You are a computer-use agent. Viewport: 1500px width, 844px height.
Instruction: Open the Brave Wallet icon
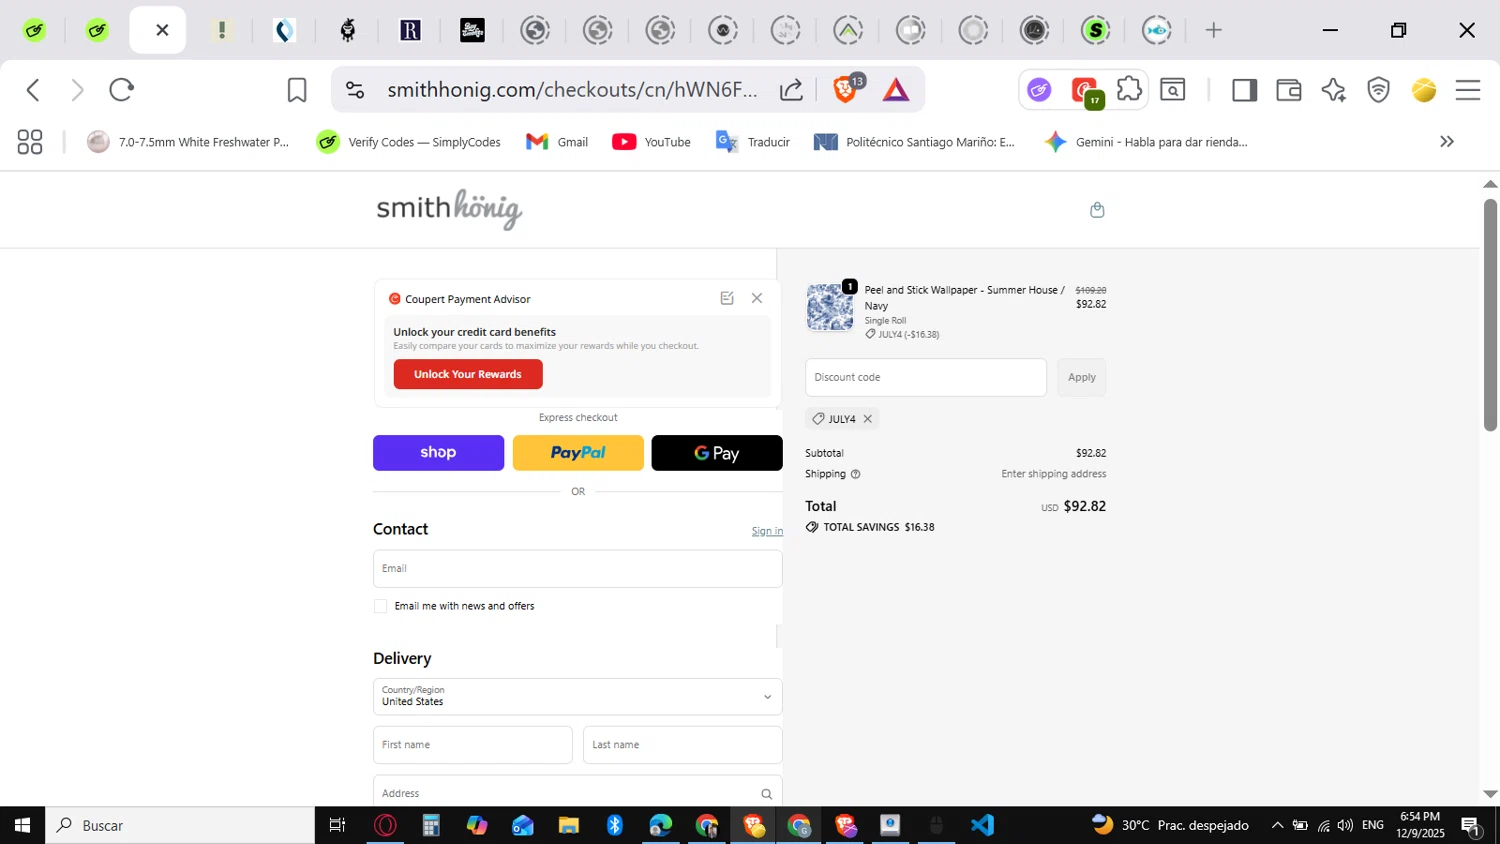click(1289, 90)
